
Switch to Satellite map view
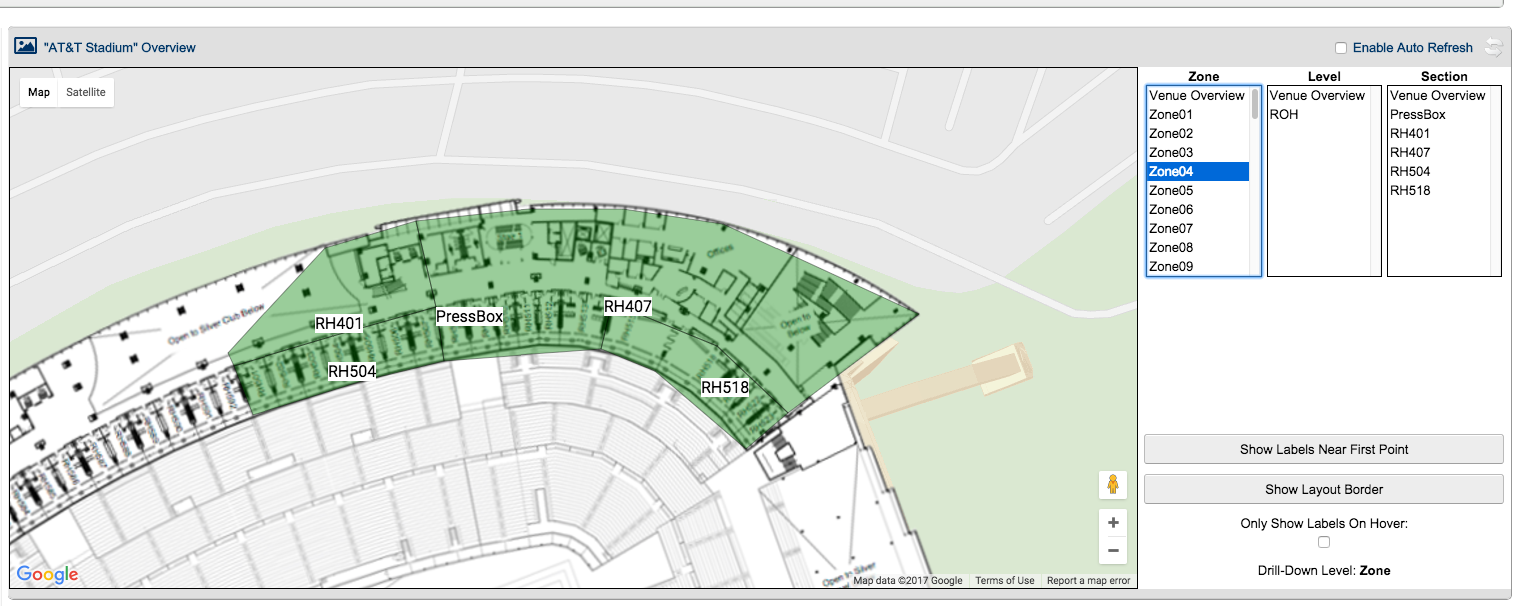86,92
